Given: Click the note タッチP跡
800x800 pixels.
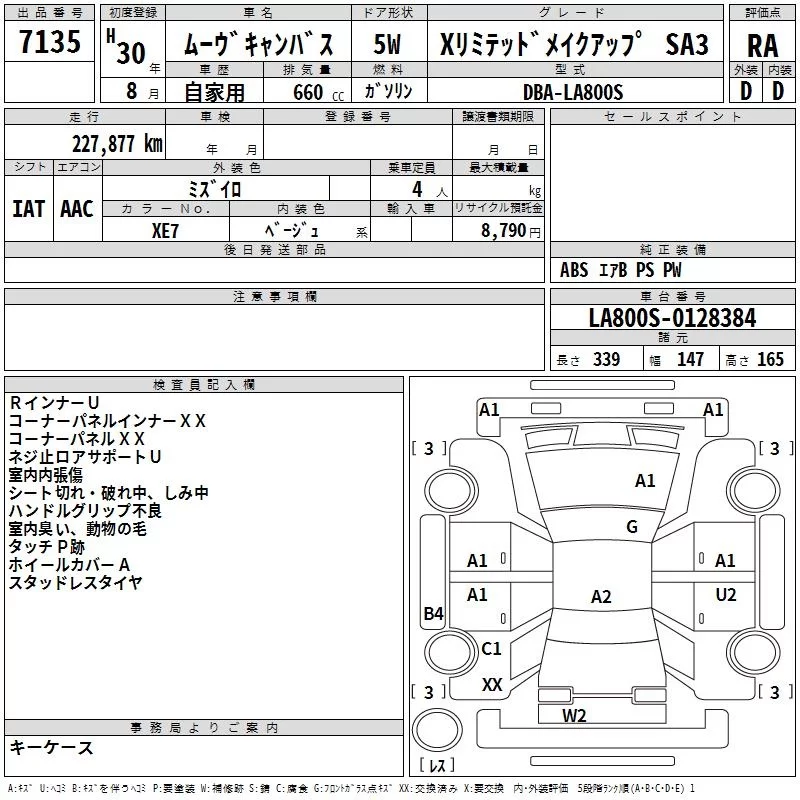Looking at the screenshot, I should (47, 546).
